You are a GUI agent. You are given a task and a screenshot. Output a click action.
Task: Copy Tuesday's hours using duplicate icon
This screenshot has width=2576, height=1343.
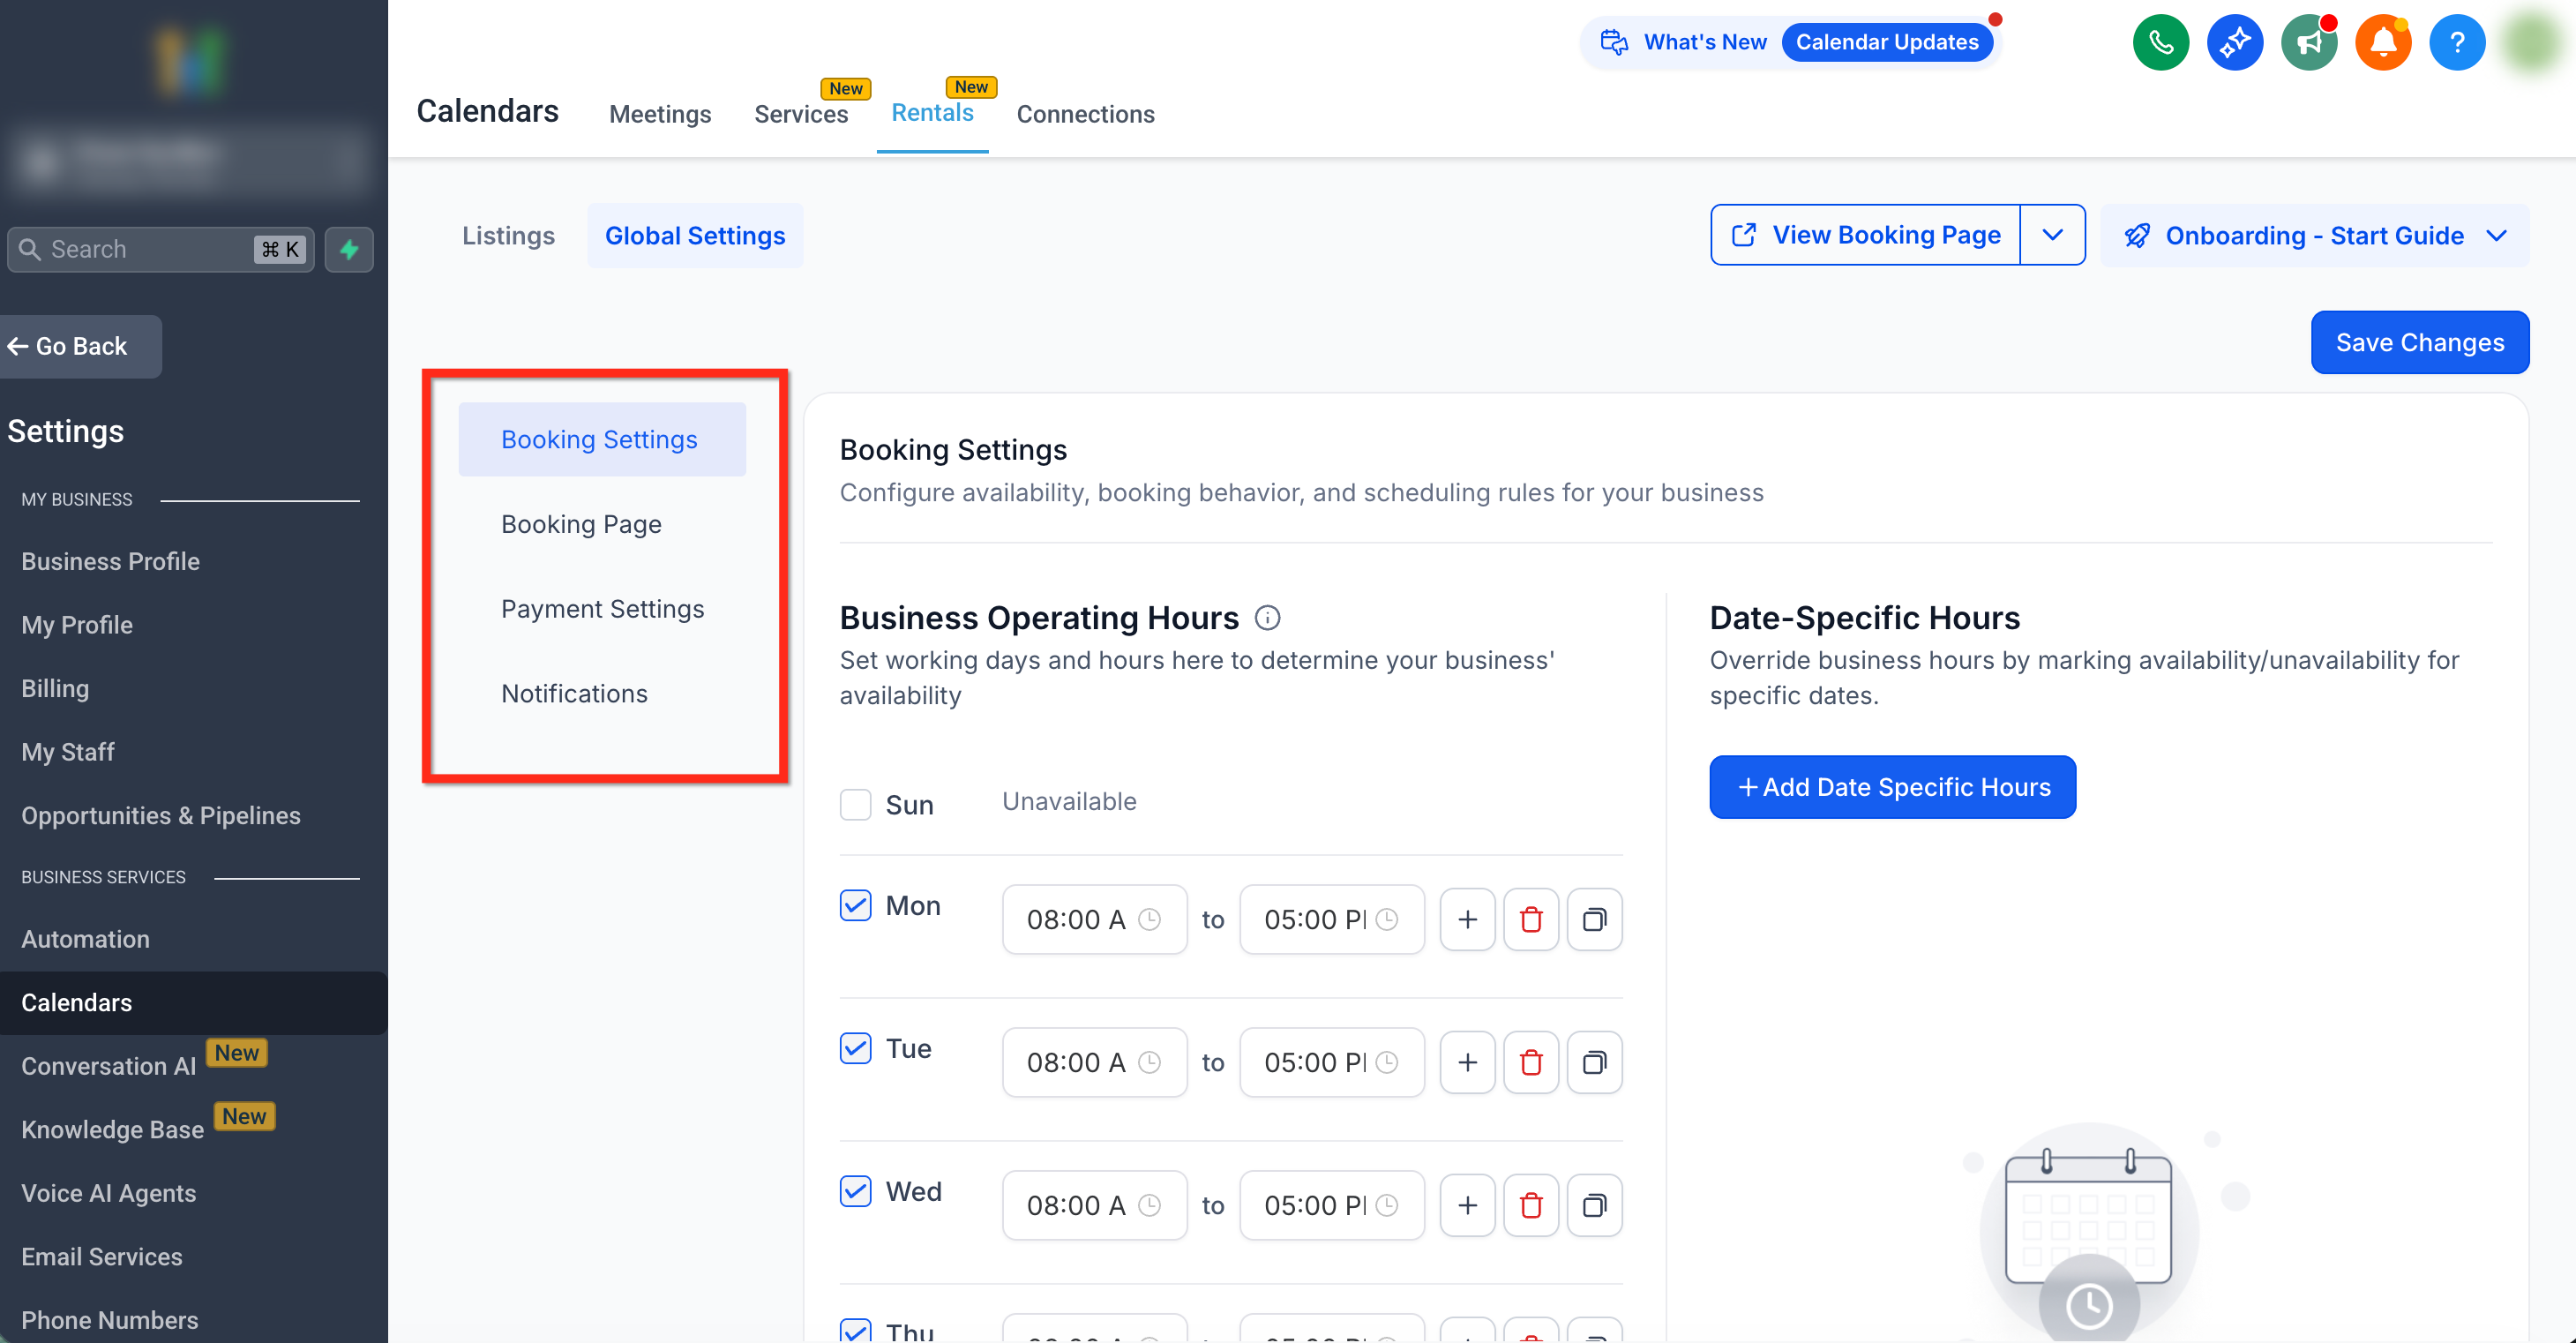click(1594, 1062)
